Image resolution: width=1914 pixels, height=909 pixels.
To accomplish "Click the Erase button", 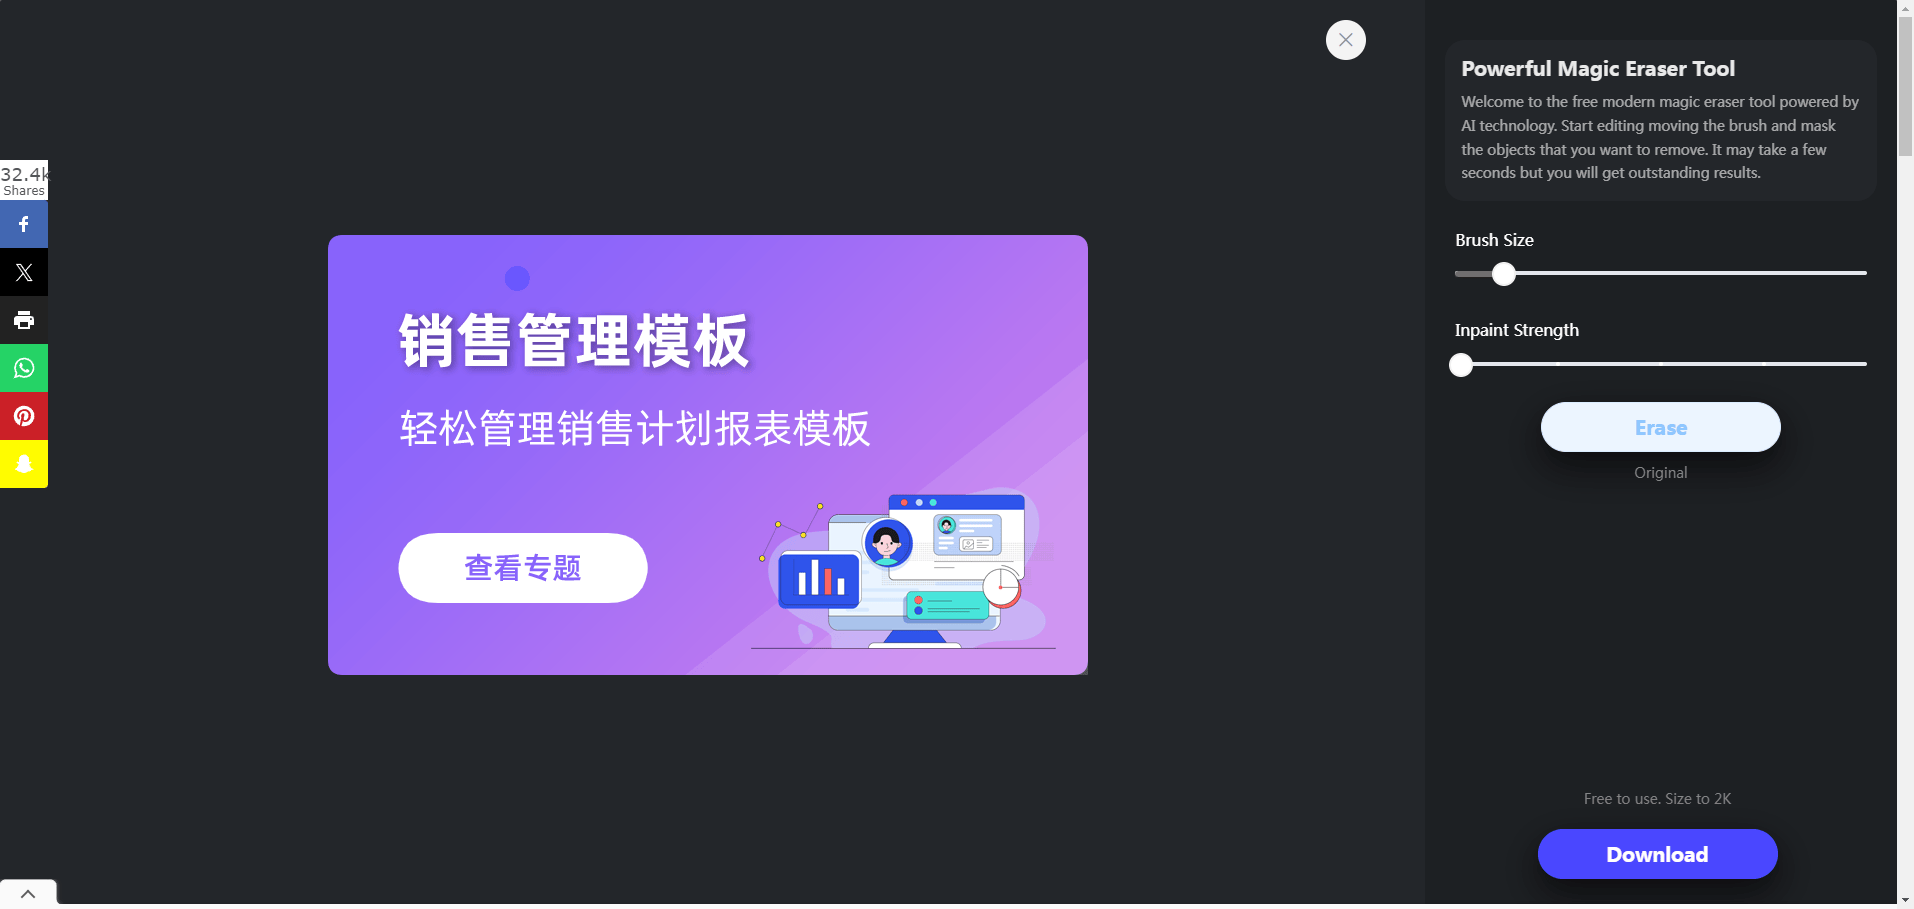I will 1660,427.
